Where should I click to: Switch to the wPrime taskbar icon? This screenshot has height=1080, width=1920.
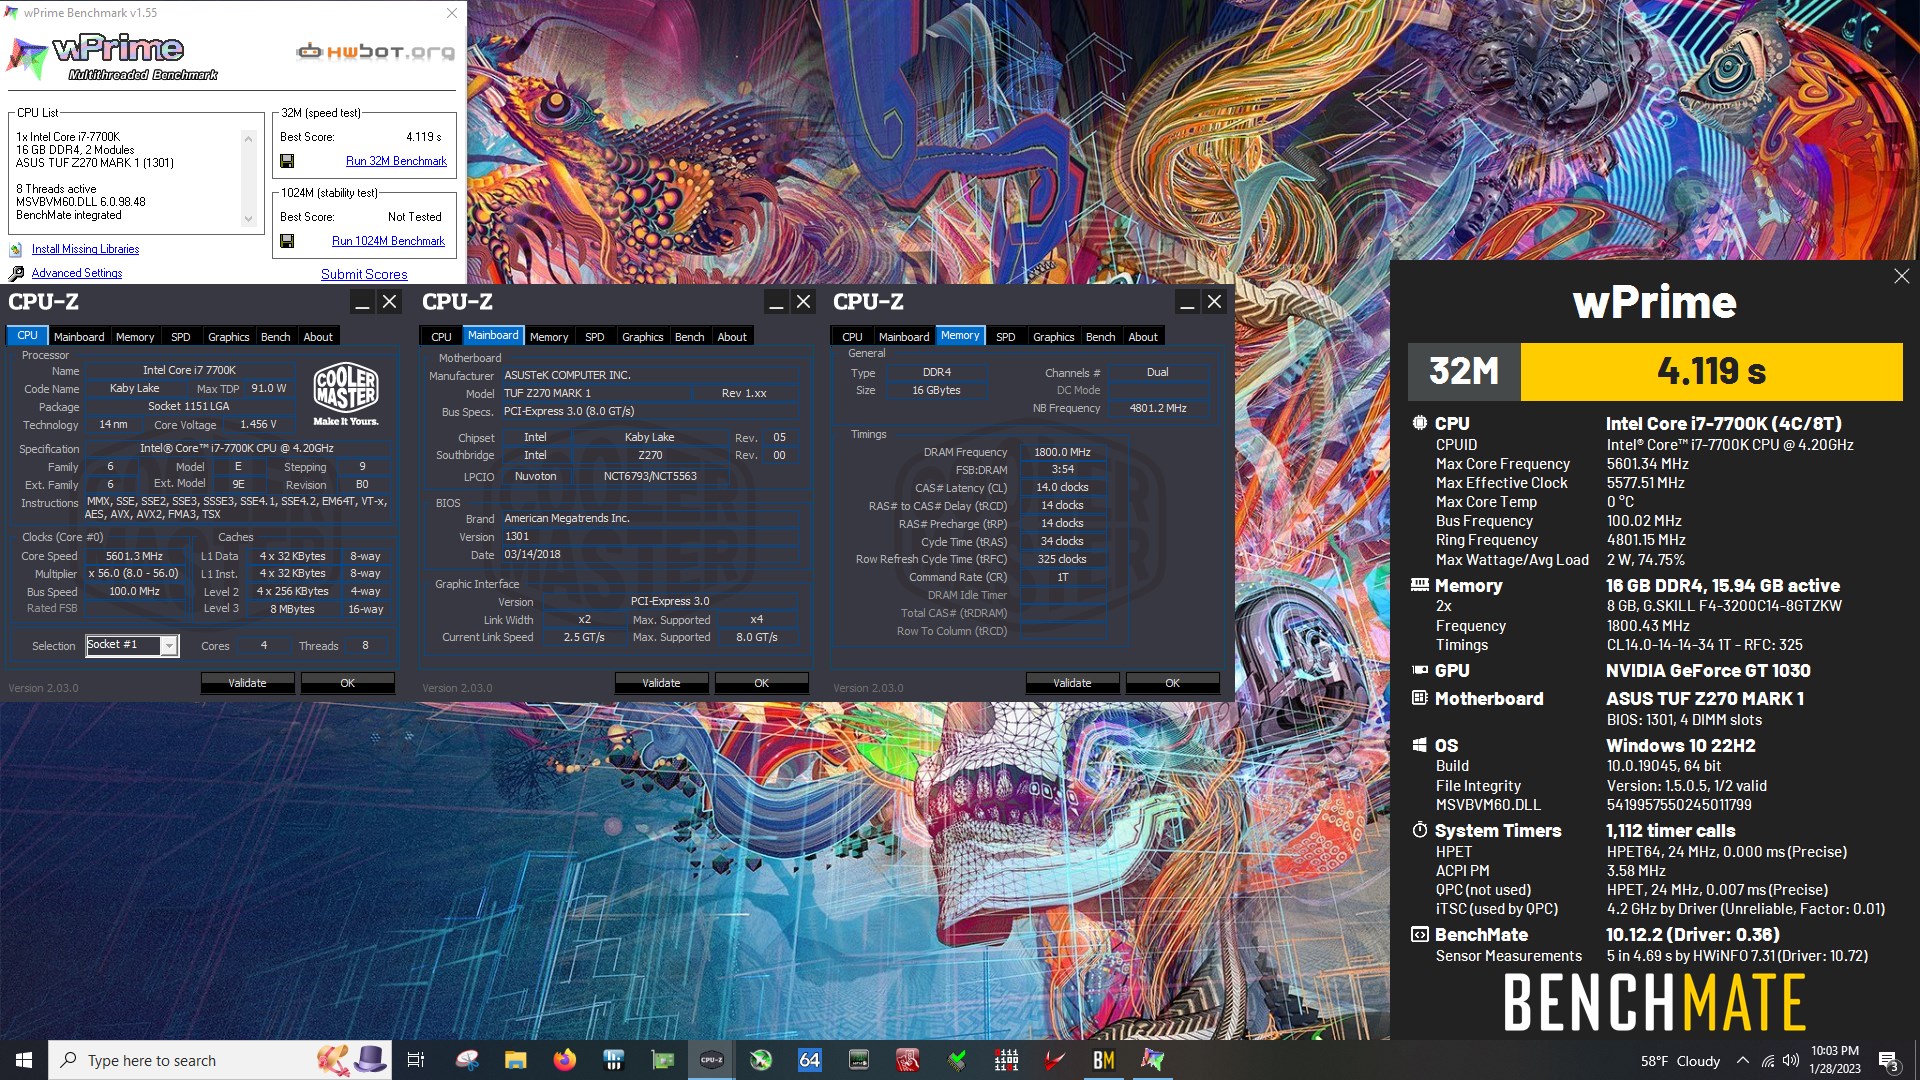pyautogui.click(x=1152, y=1060)
